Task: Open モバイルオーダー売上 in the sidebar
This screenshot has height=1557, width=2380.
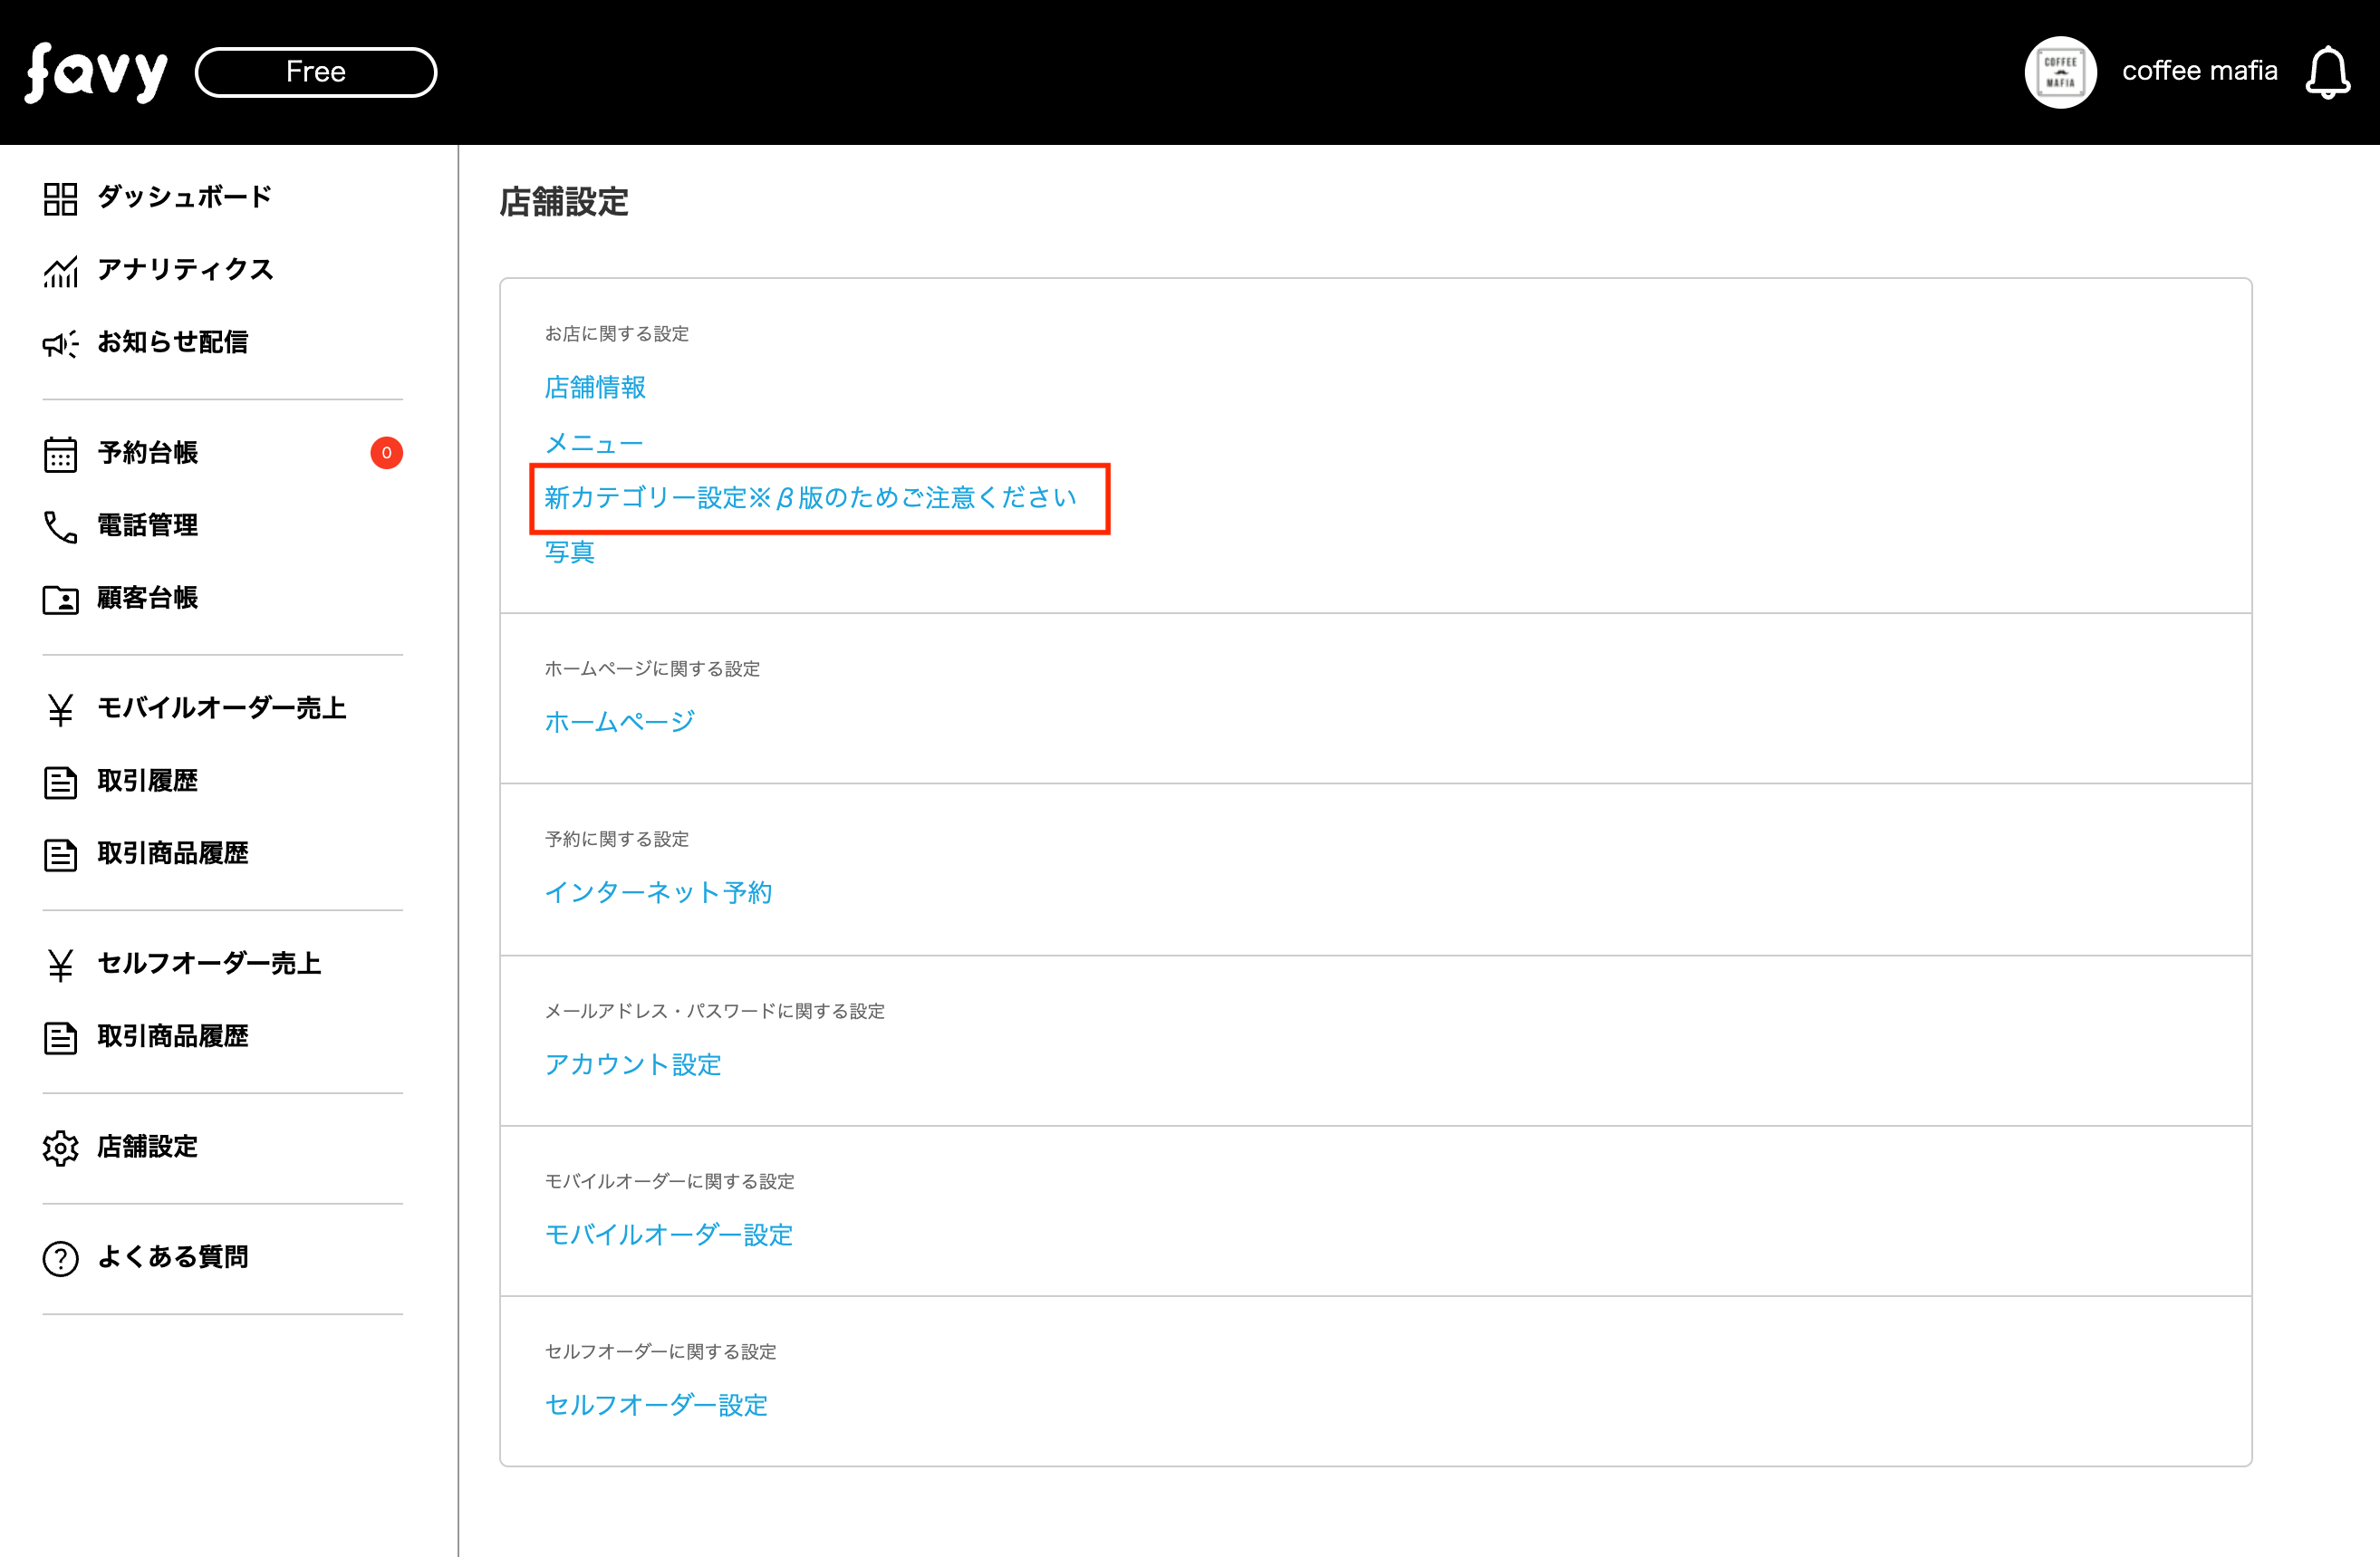Action: (x=221, y=708)
